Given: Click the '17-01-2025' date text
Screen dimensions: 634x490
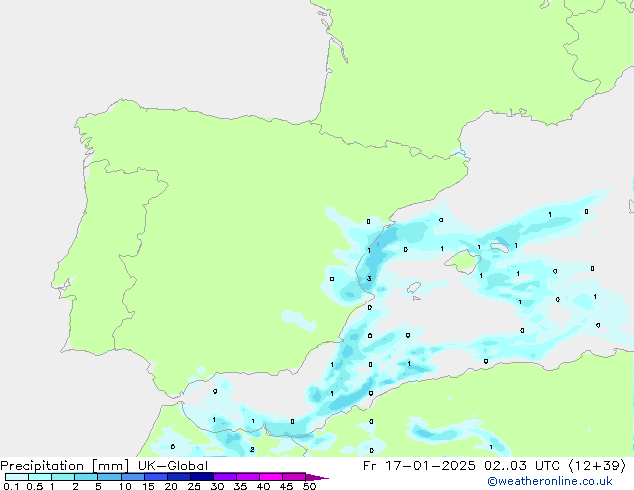Looking at the screenshot, I should pyautogui.click(x=430, y=466).
